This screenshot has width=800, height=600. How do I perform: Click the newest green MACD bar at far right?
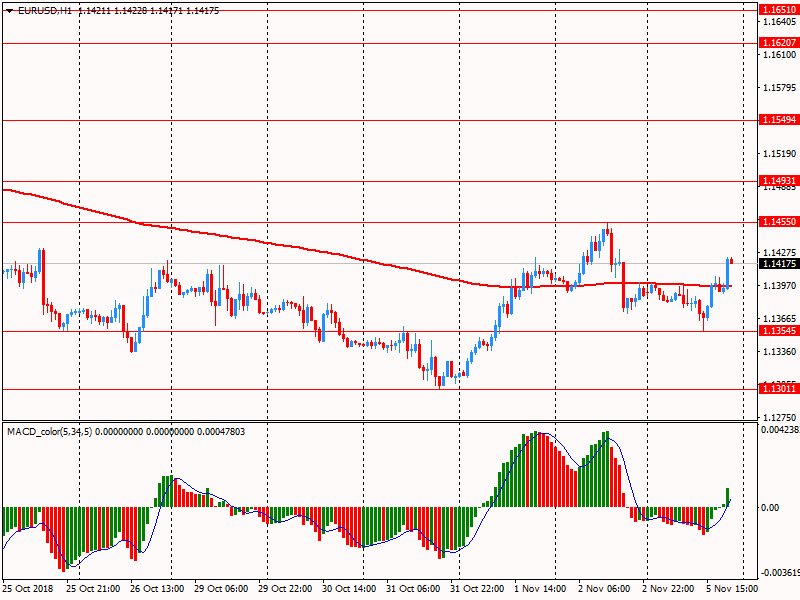pos(728,496)
